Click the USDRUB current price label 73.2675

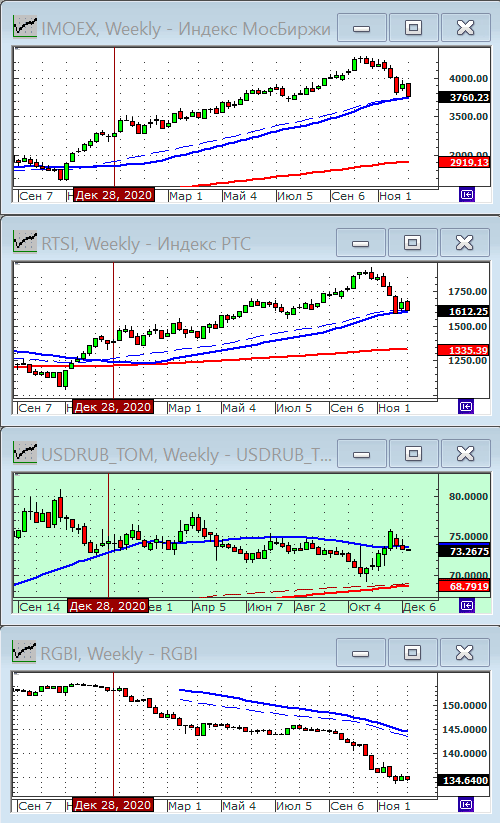point(464,551)
